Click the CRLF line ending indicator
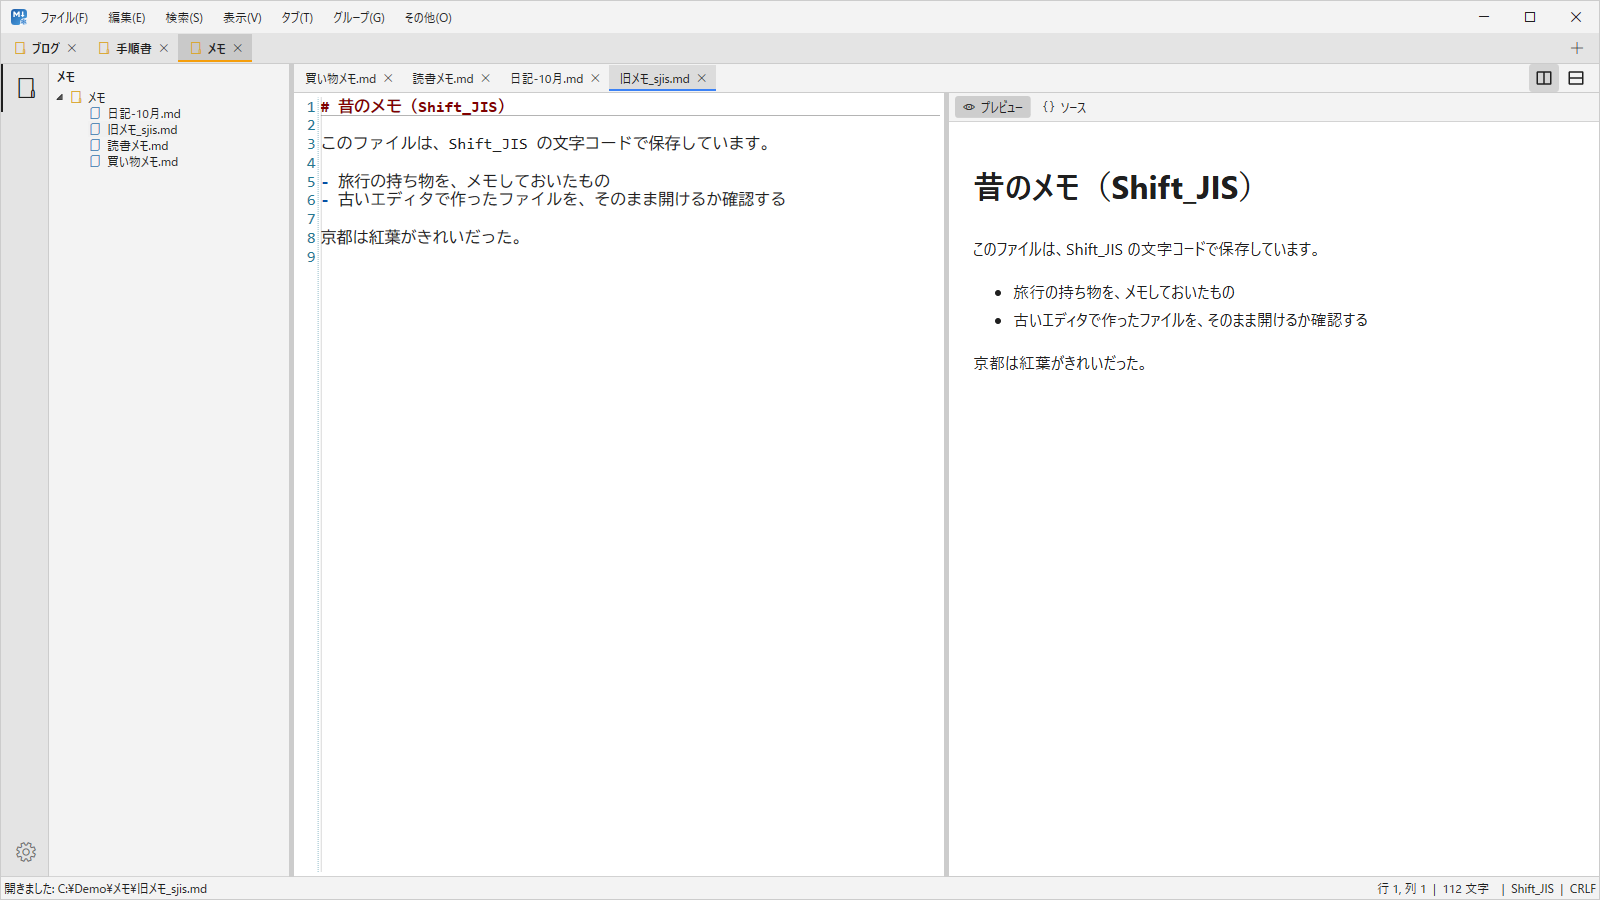Image resolution: width=1600 pixels, height=900 pixels. point(1582,889)
